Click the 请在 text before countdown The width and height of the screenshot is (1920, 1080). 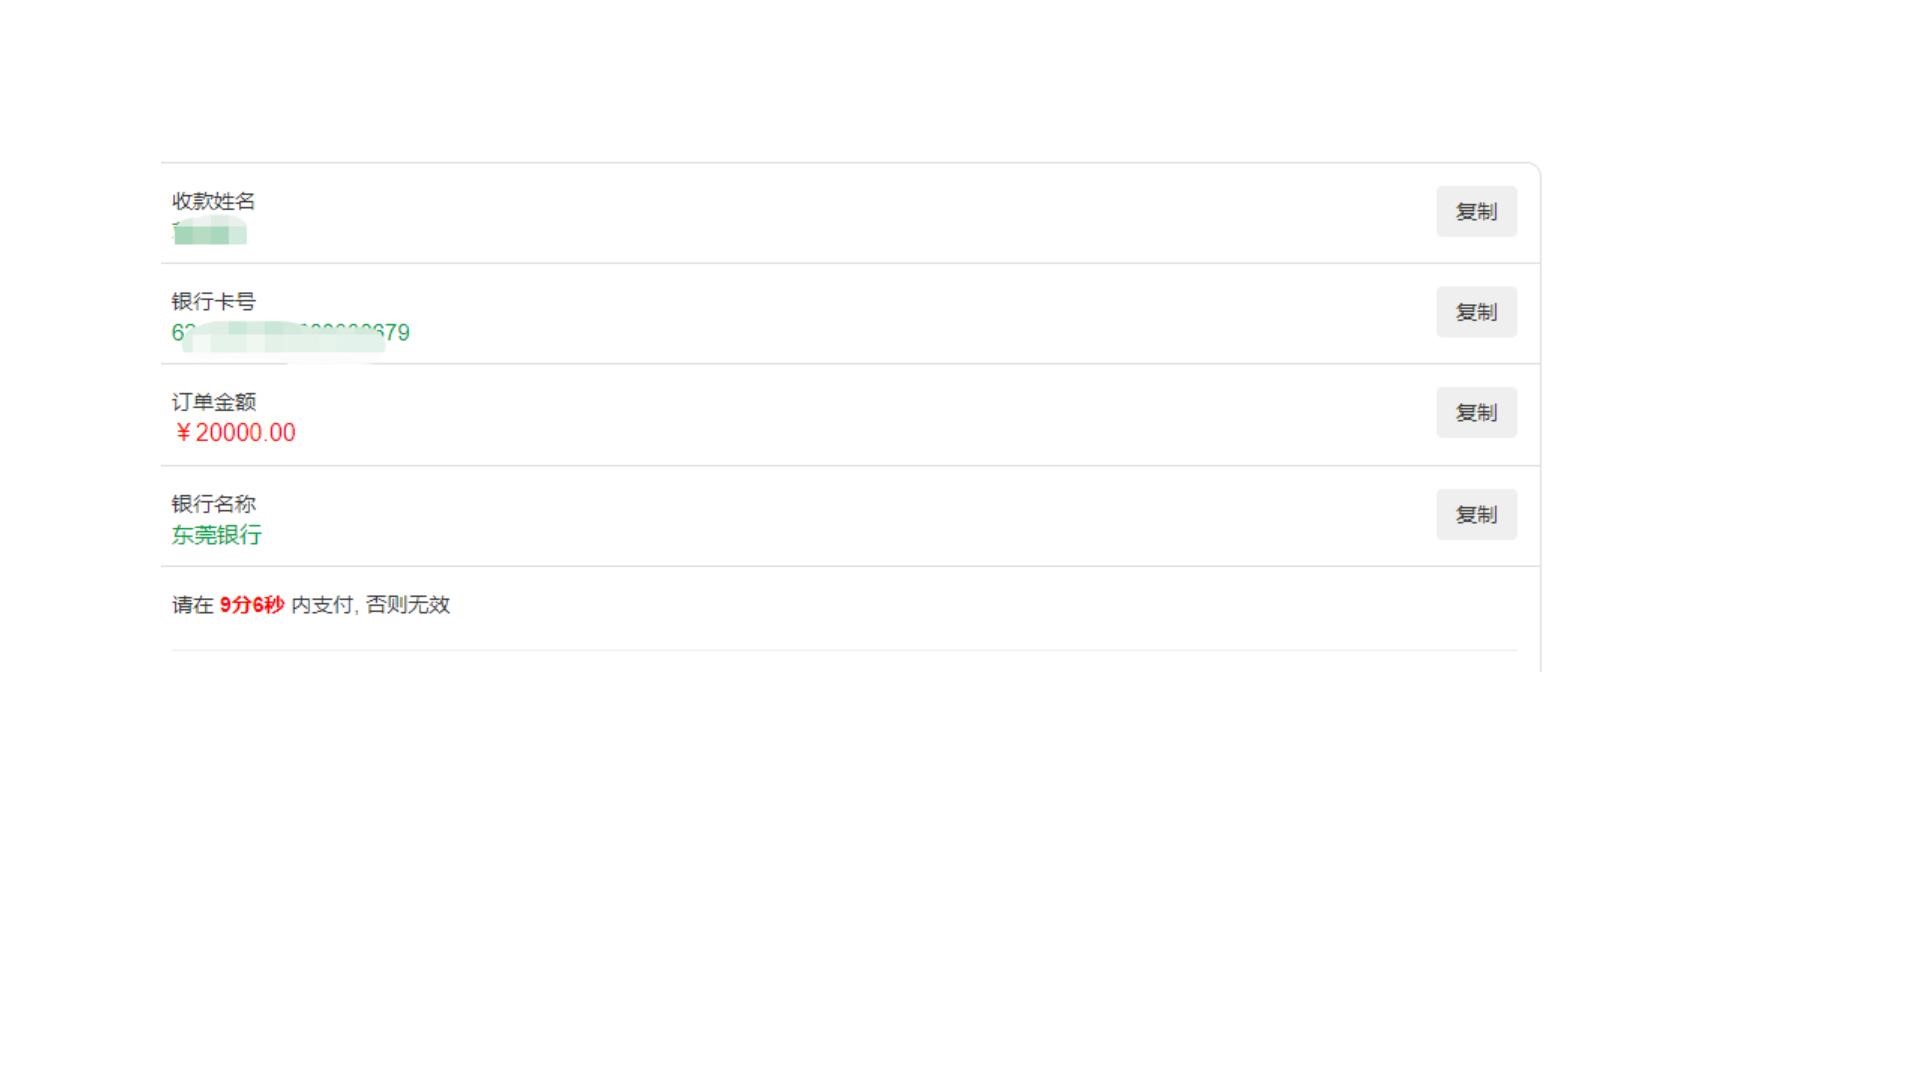tap(192, 605)
